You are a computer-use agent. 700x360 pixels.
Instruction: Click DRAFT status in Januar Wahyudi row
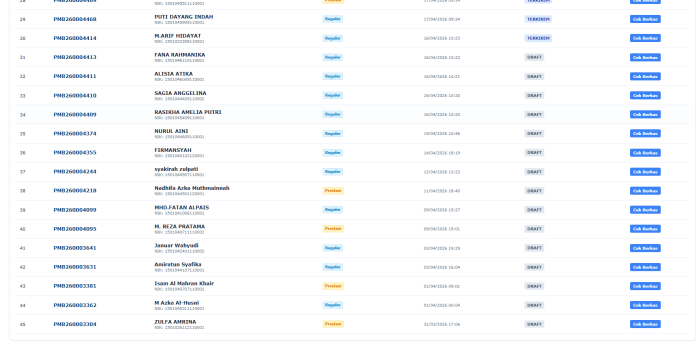tap(534, 248)
